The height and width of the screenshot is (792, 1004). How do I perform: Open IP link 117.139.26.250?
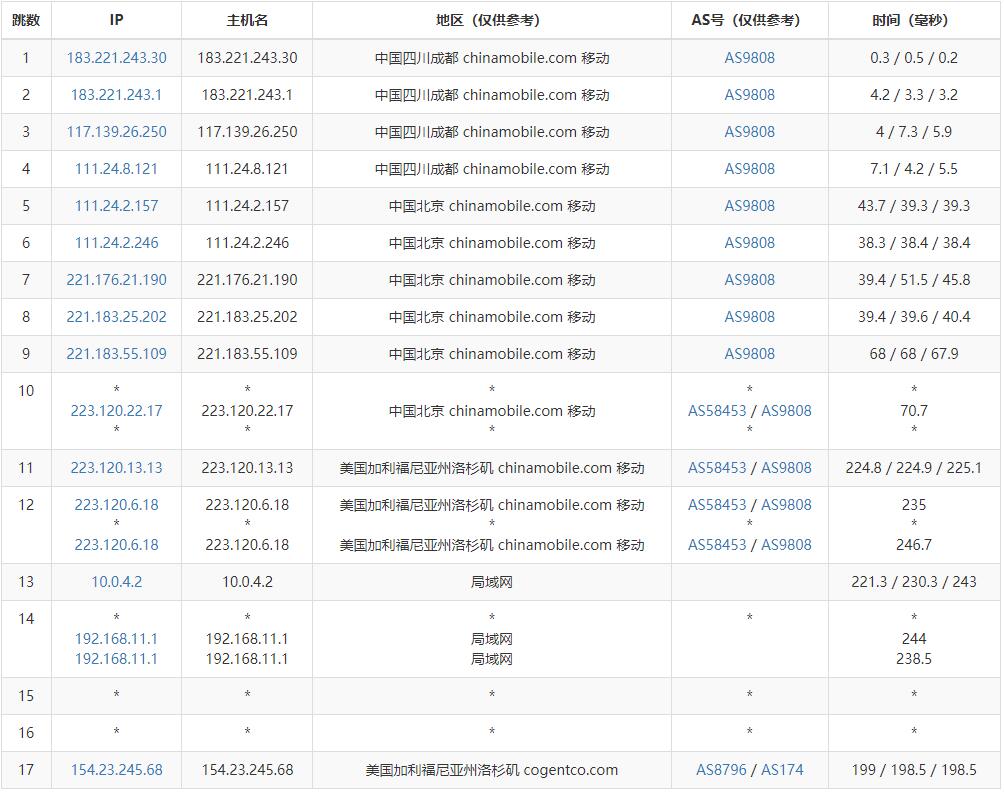[117, 132]
